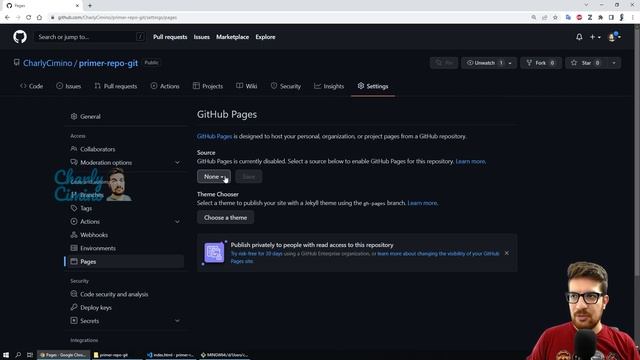Expand the Secrets chevron
Screen dimensions: 640x360
(177, 321)
